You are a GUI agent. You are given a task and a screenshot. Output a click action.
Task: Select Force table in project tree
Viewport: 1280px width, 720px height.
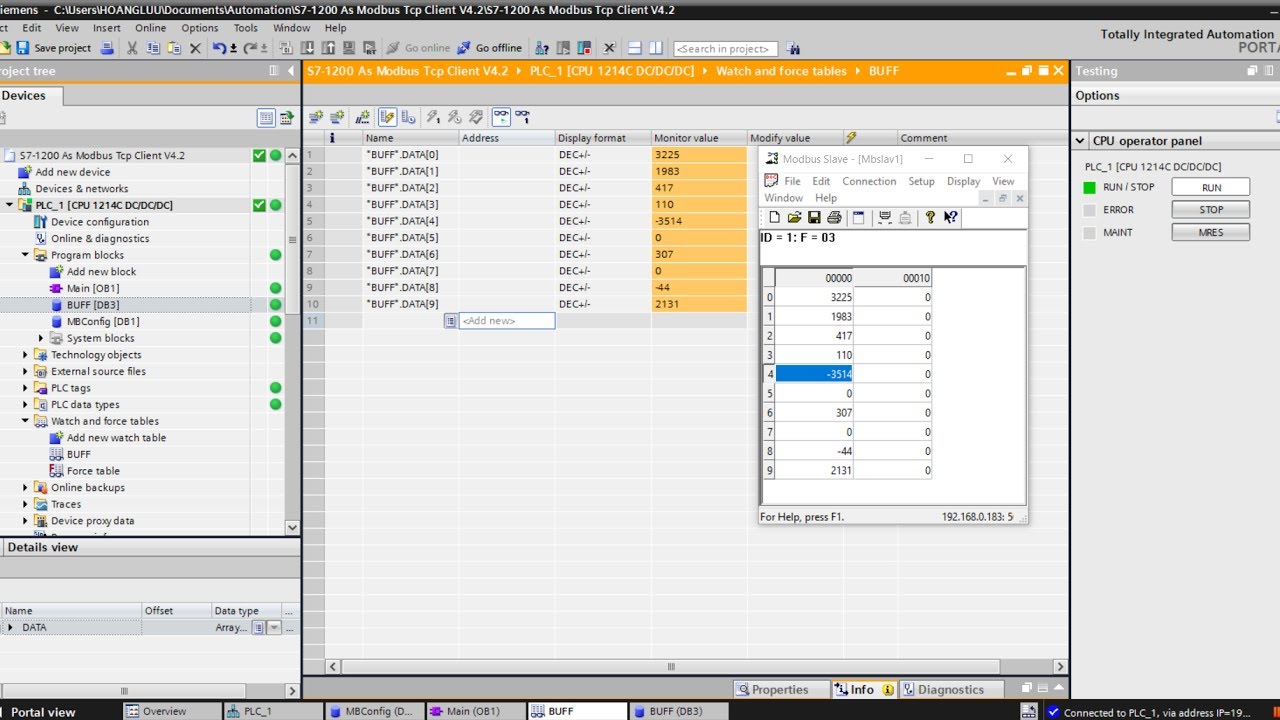coord(92,471)
